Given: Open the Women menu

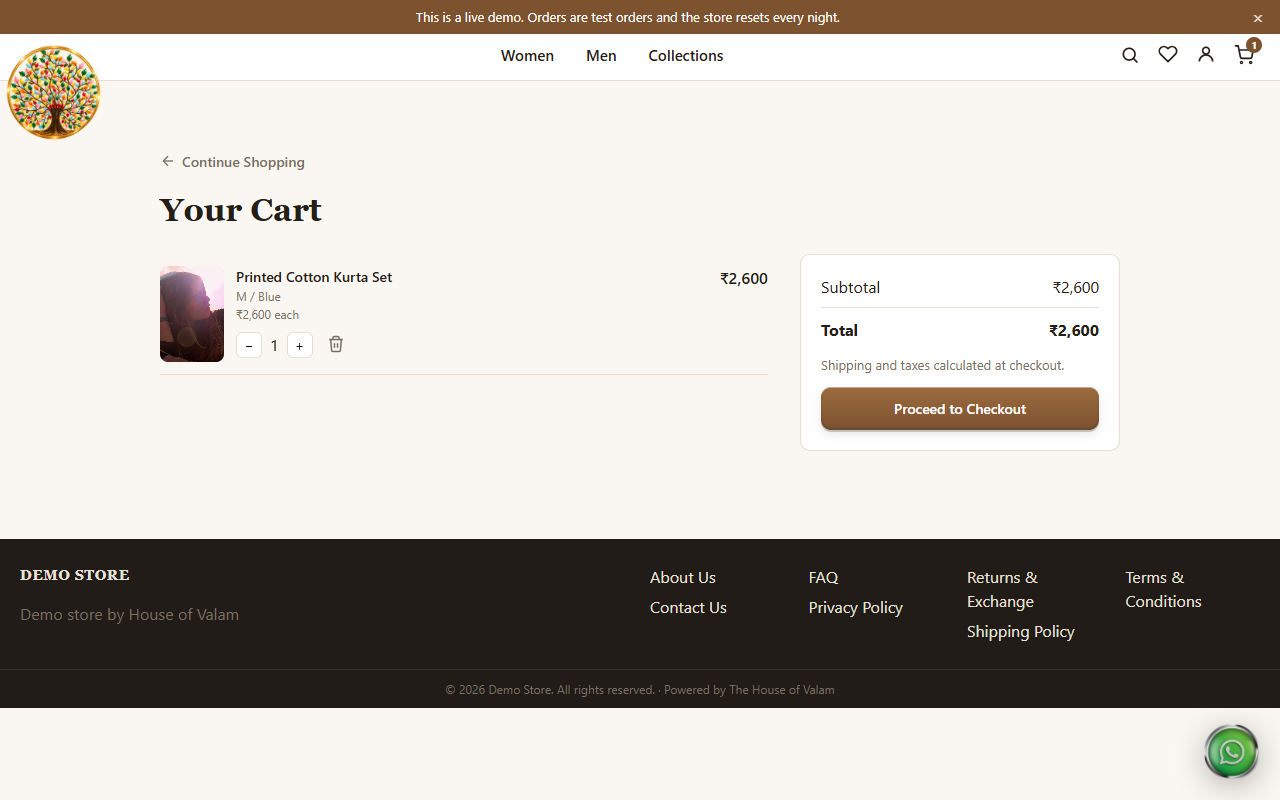Looking at the screenshot, I should (527, 56).
